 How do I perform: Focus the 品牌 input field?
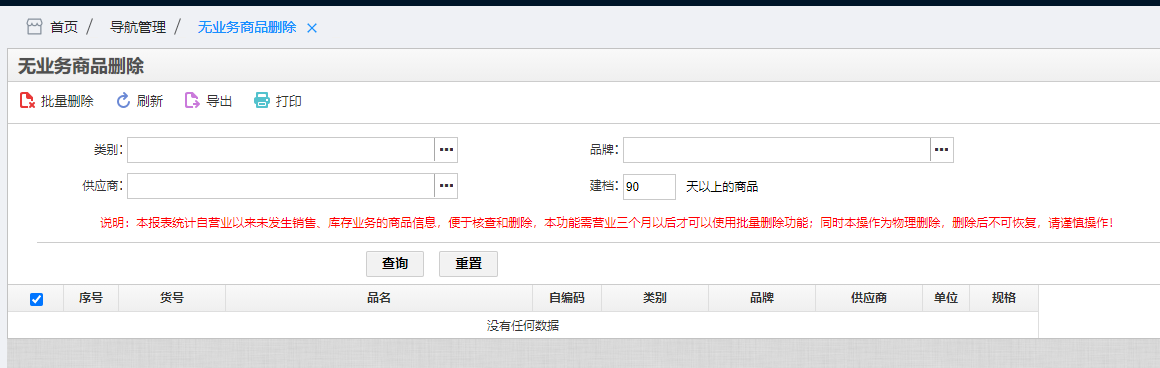pyautogui.click(x=776, y=150)
